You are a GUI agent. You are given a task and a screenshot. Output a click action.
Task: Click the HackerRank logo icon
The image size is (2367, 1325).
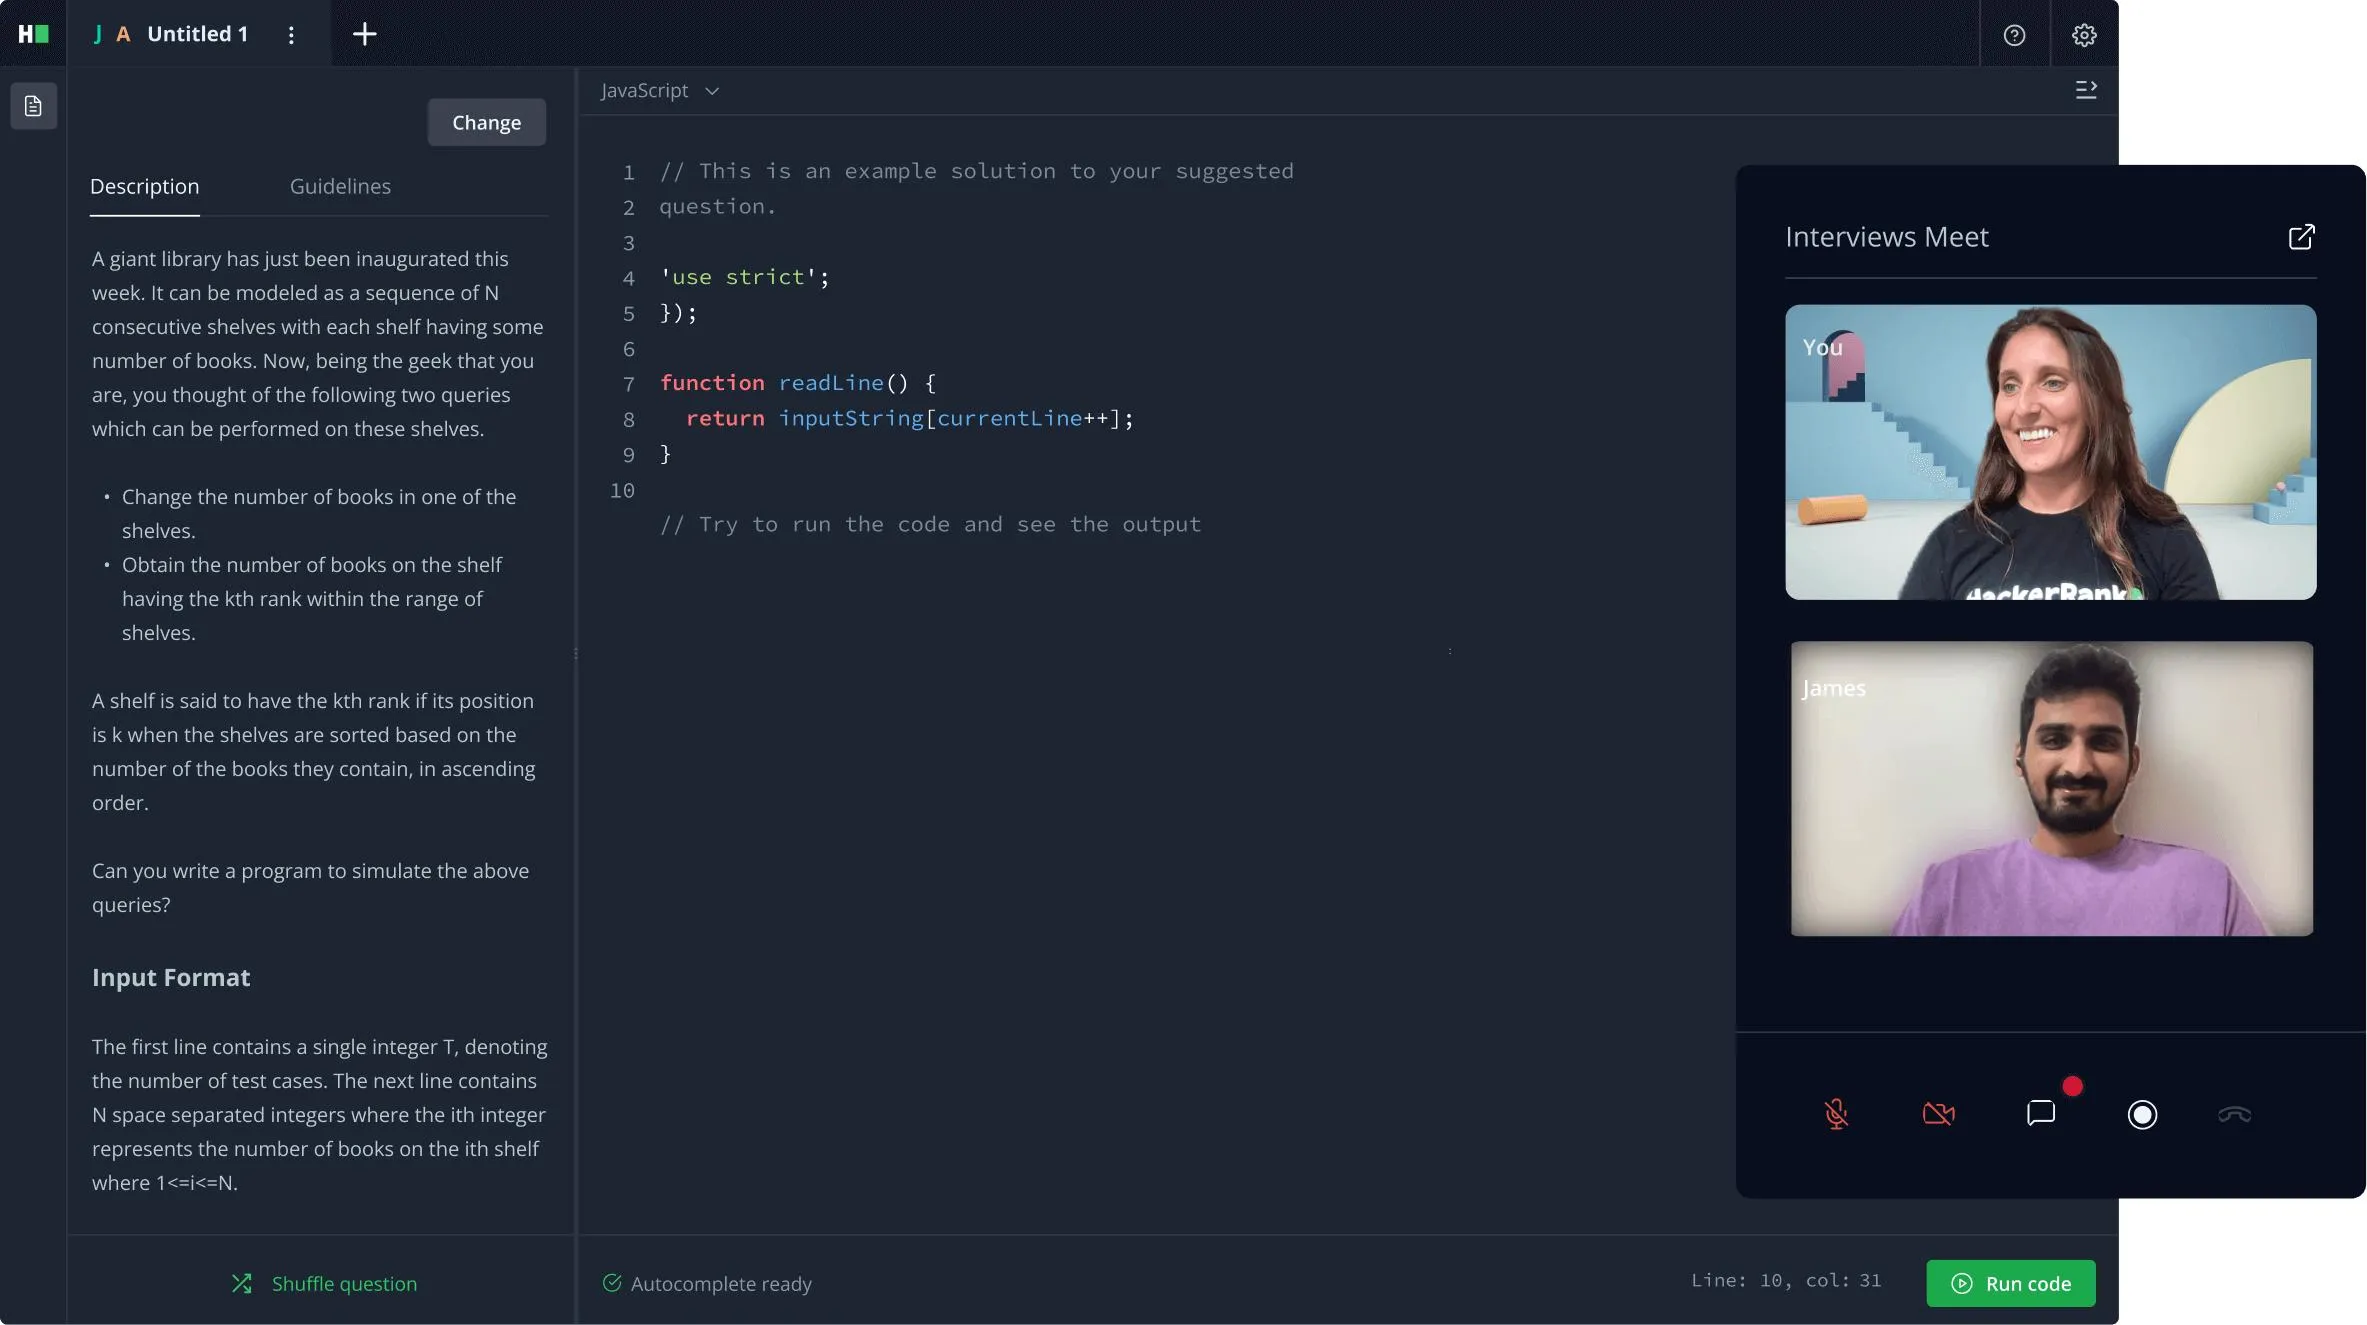pos(33,34)
